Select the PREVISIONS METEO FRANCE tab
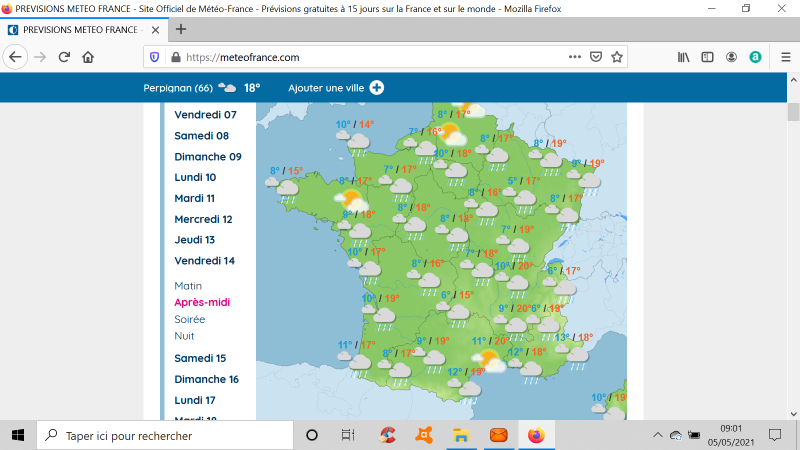The height and width of the screenshot is (450, 800). tap(84, 30)
